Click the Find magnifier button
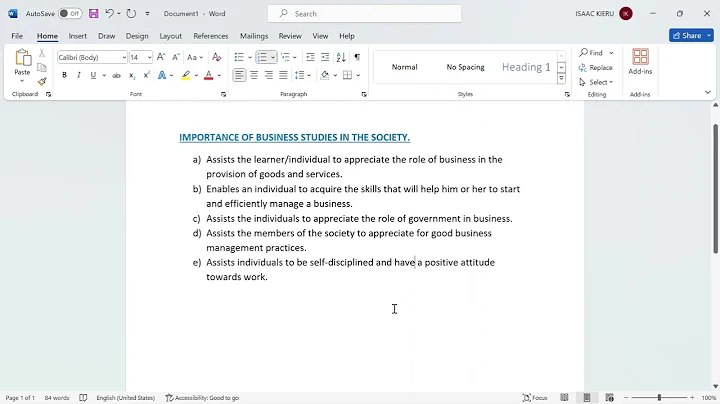 pos(591,53)
